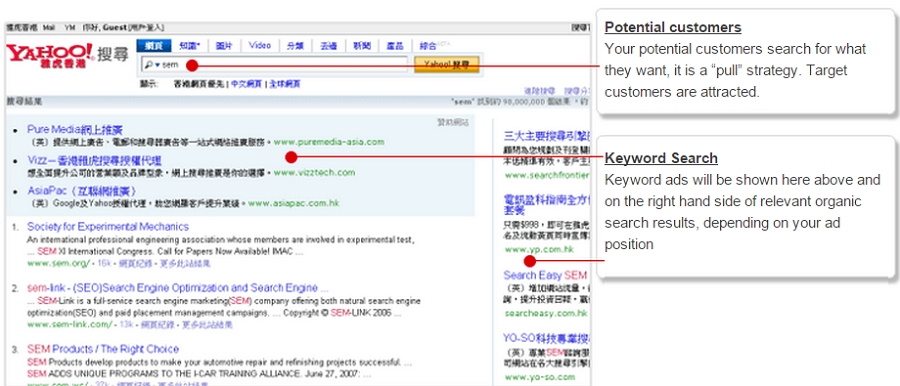Click the magnifier icon in the search box

(x=149, y=65)
